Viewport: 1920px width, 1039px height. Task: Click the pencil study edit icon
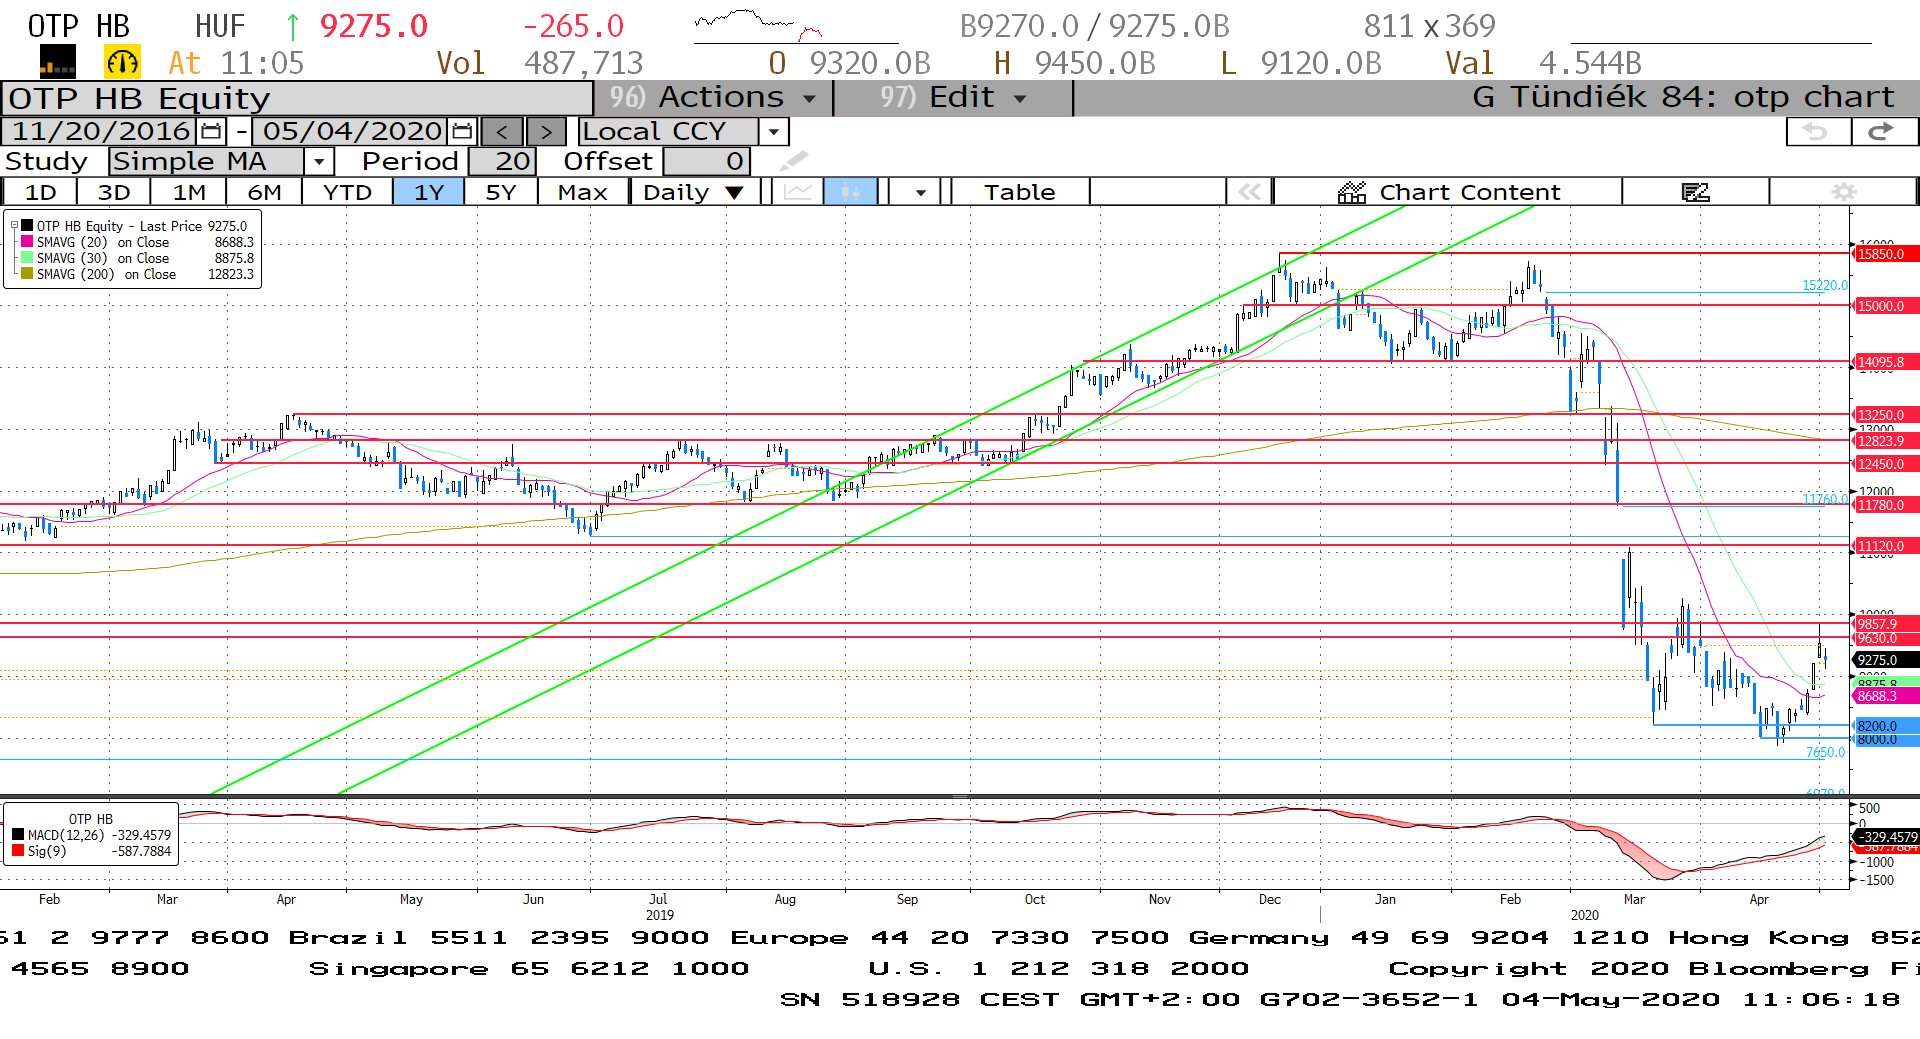point(793,161)
